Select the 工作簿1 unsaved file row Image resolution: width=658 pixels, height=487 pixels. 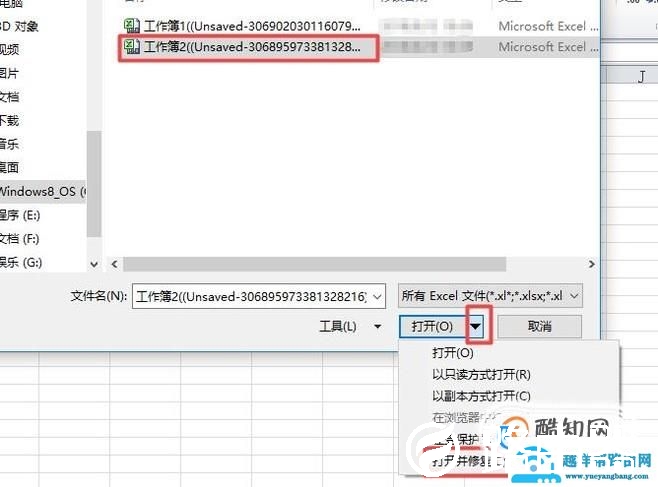(359, 26)
